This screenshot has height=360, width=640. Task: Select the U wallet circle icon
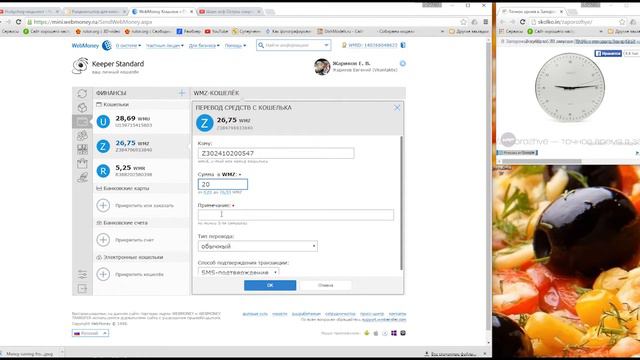click(x=103, y=122)
